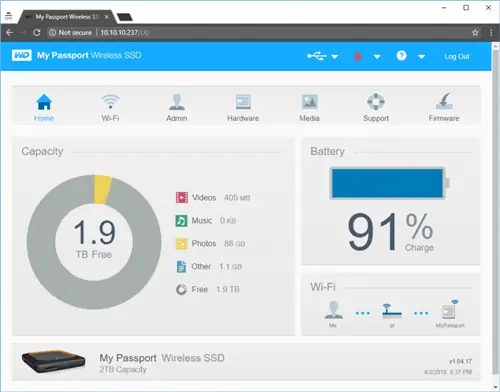Select the My Passport Wireless SSD browser tab

coord(67,17)
